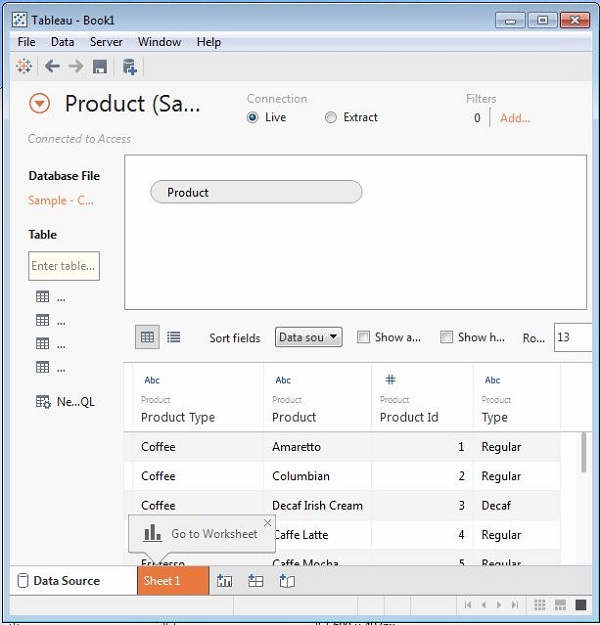Click the rows count input field
This screenshot has height=625, width=600.
click(x=572, y=338)
